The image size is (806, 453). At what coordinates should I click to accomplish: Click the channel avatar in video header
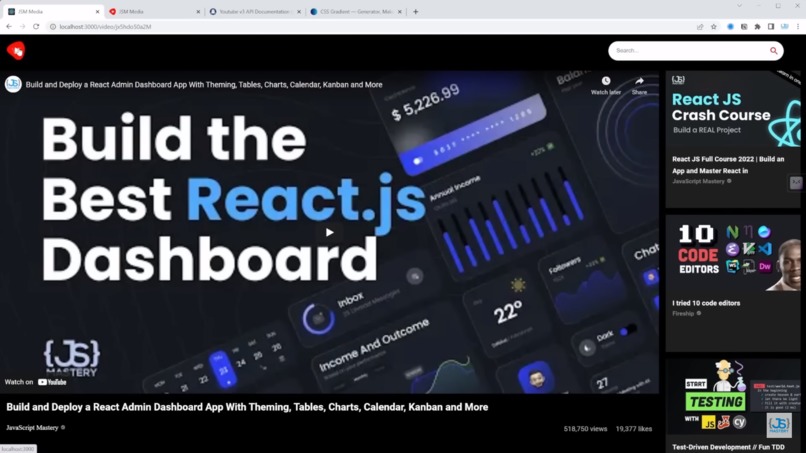(x=13, y=84)
